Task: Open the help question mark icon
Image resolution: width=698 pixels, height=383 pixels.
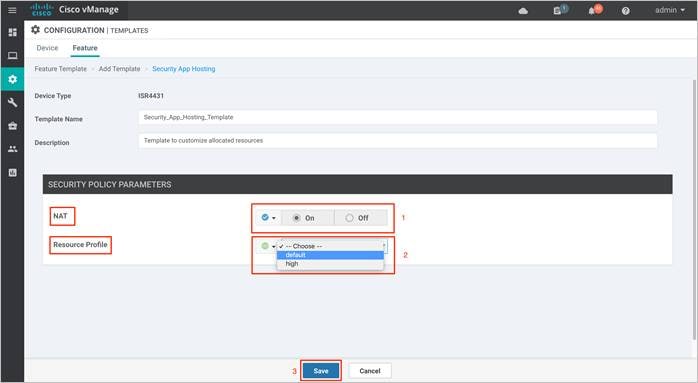Action: [x=625, y=11]
